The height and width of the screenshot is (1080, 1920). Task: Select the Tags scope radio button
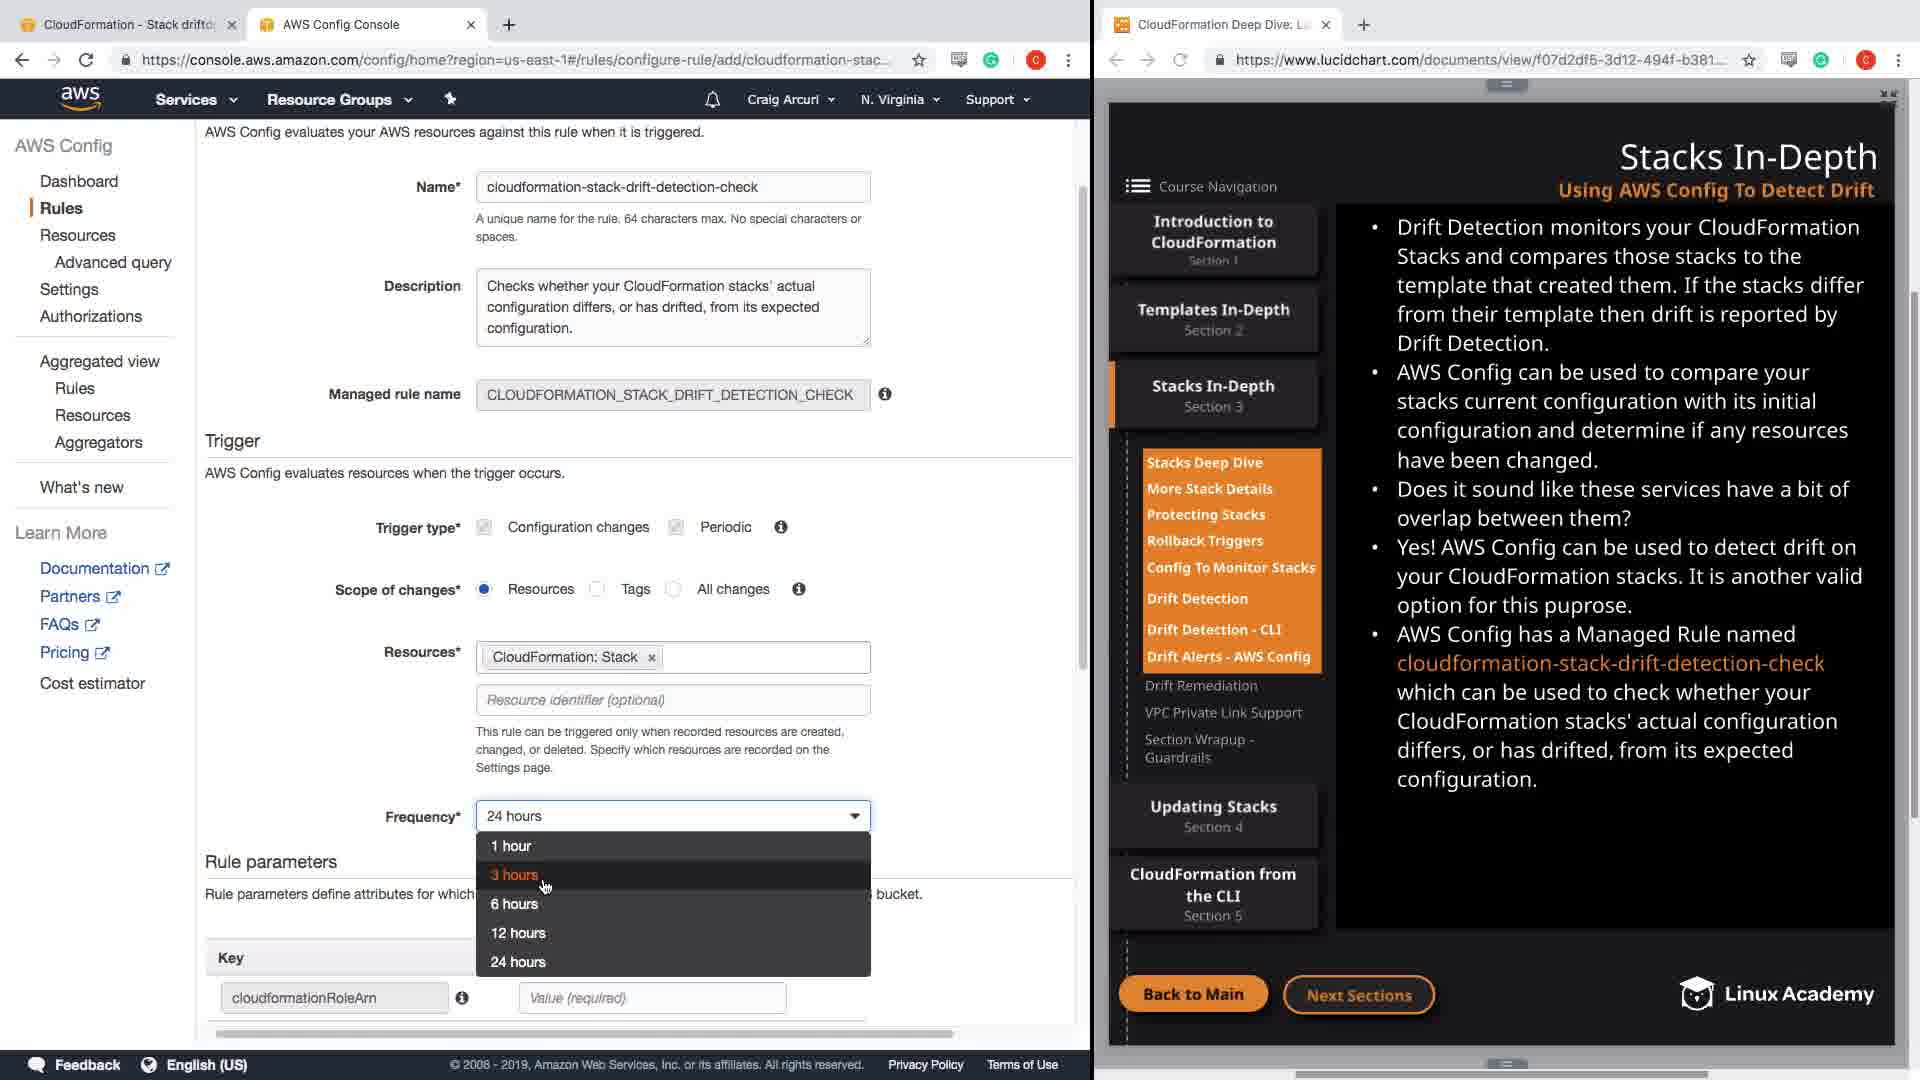click(597, 589)
